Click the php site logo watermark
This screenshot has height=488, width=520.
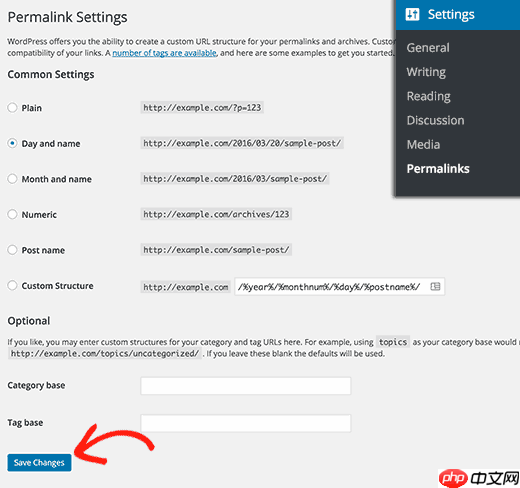(479, 478)
